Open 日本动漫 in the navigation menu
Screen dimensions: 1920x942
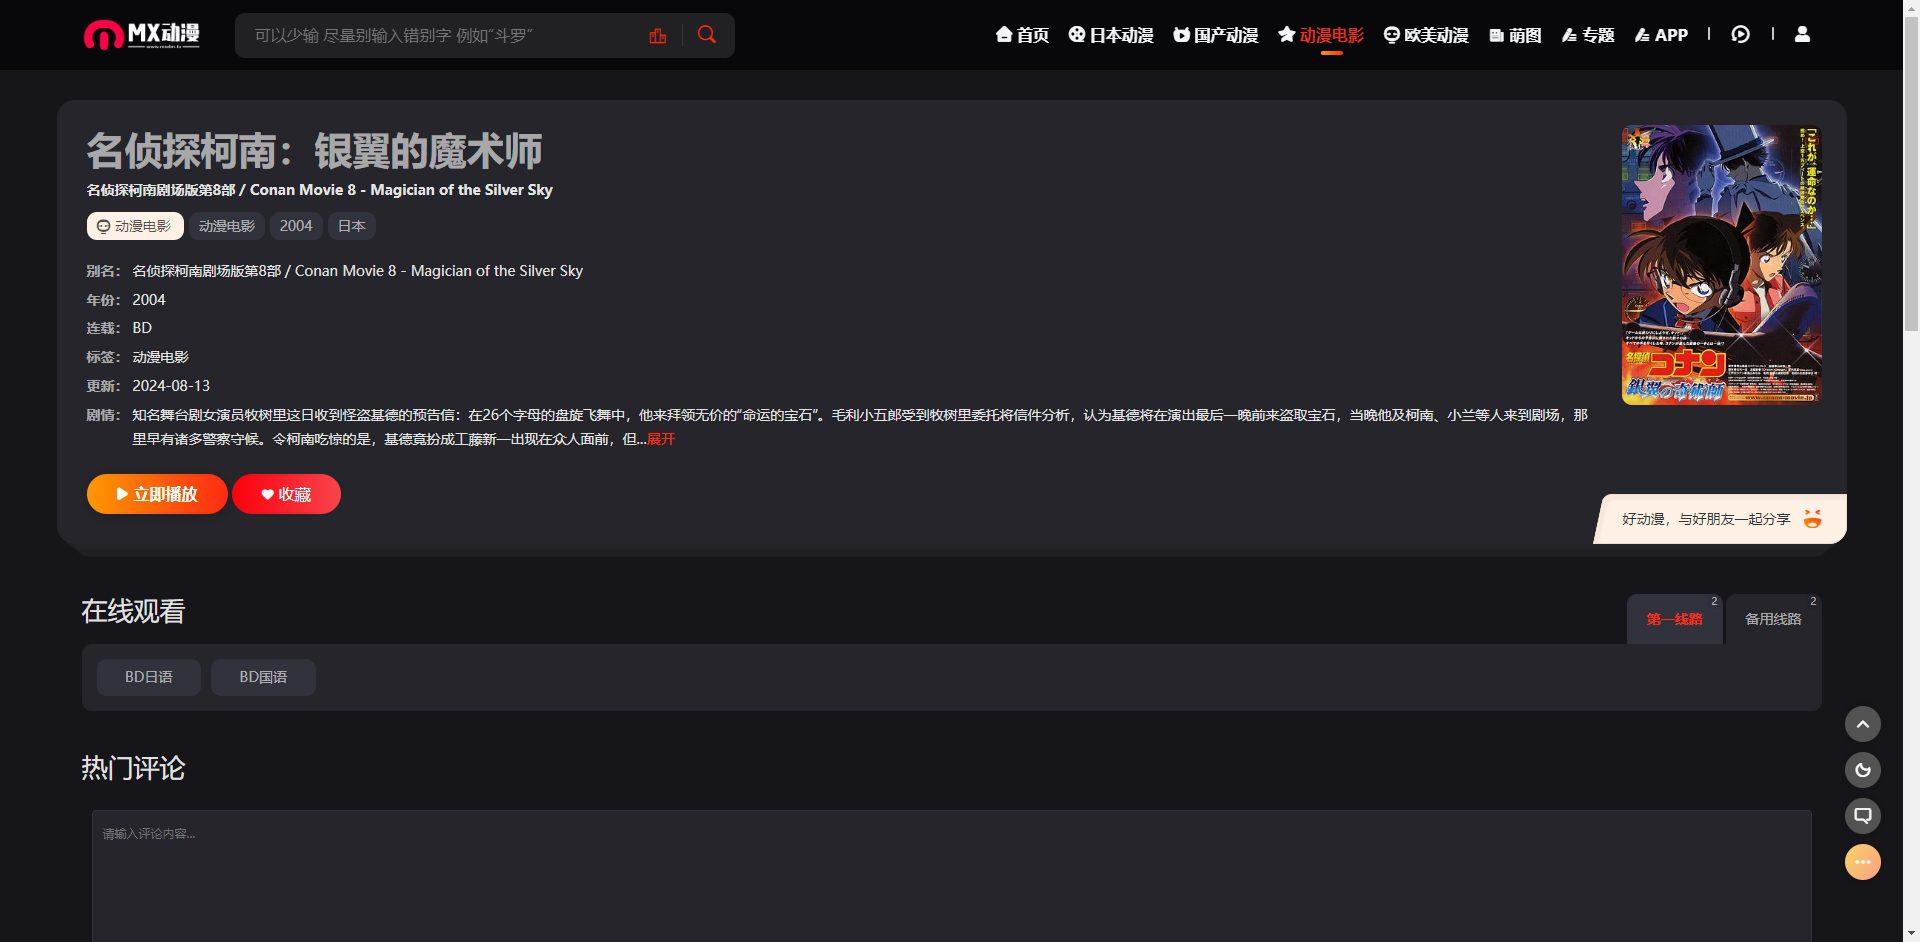(x=1110, y=35)
